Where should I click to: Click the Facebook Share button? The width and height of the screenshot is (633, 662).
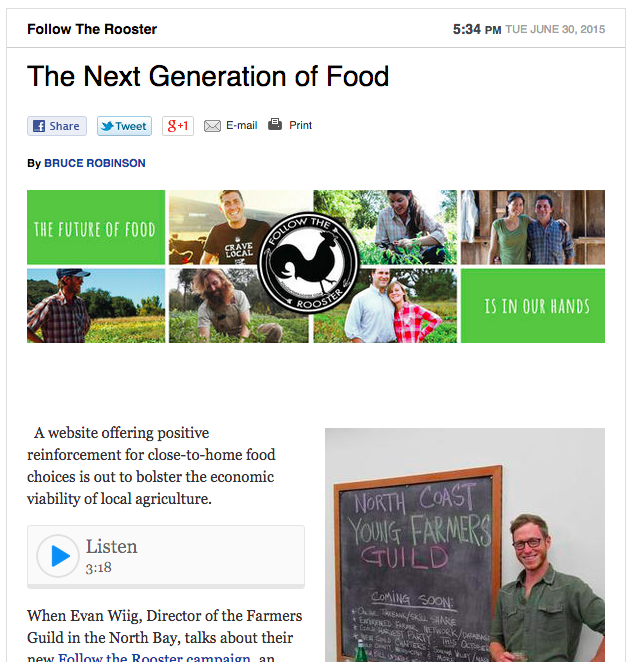point(55,126)
